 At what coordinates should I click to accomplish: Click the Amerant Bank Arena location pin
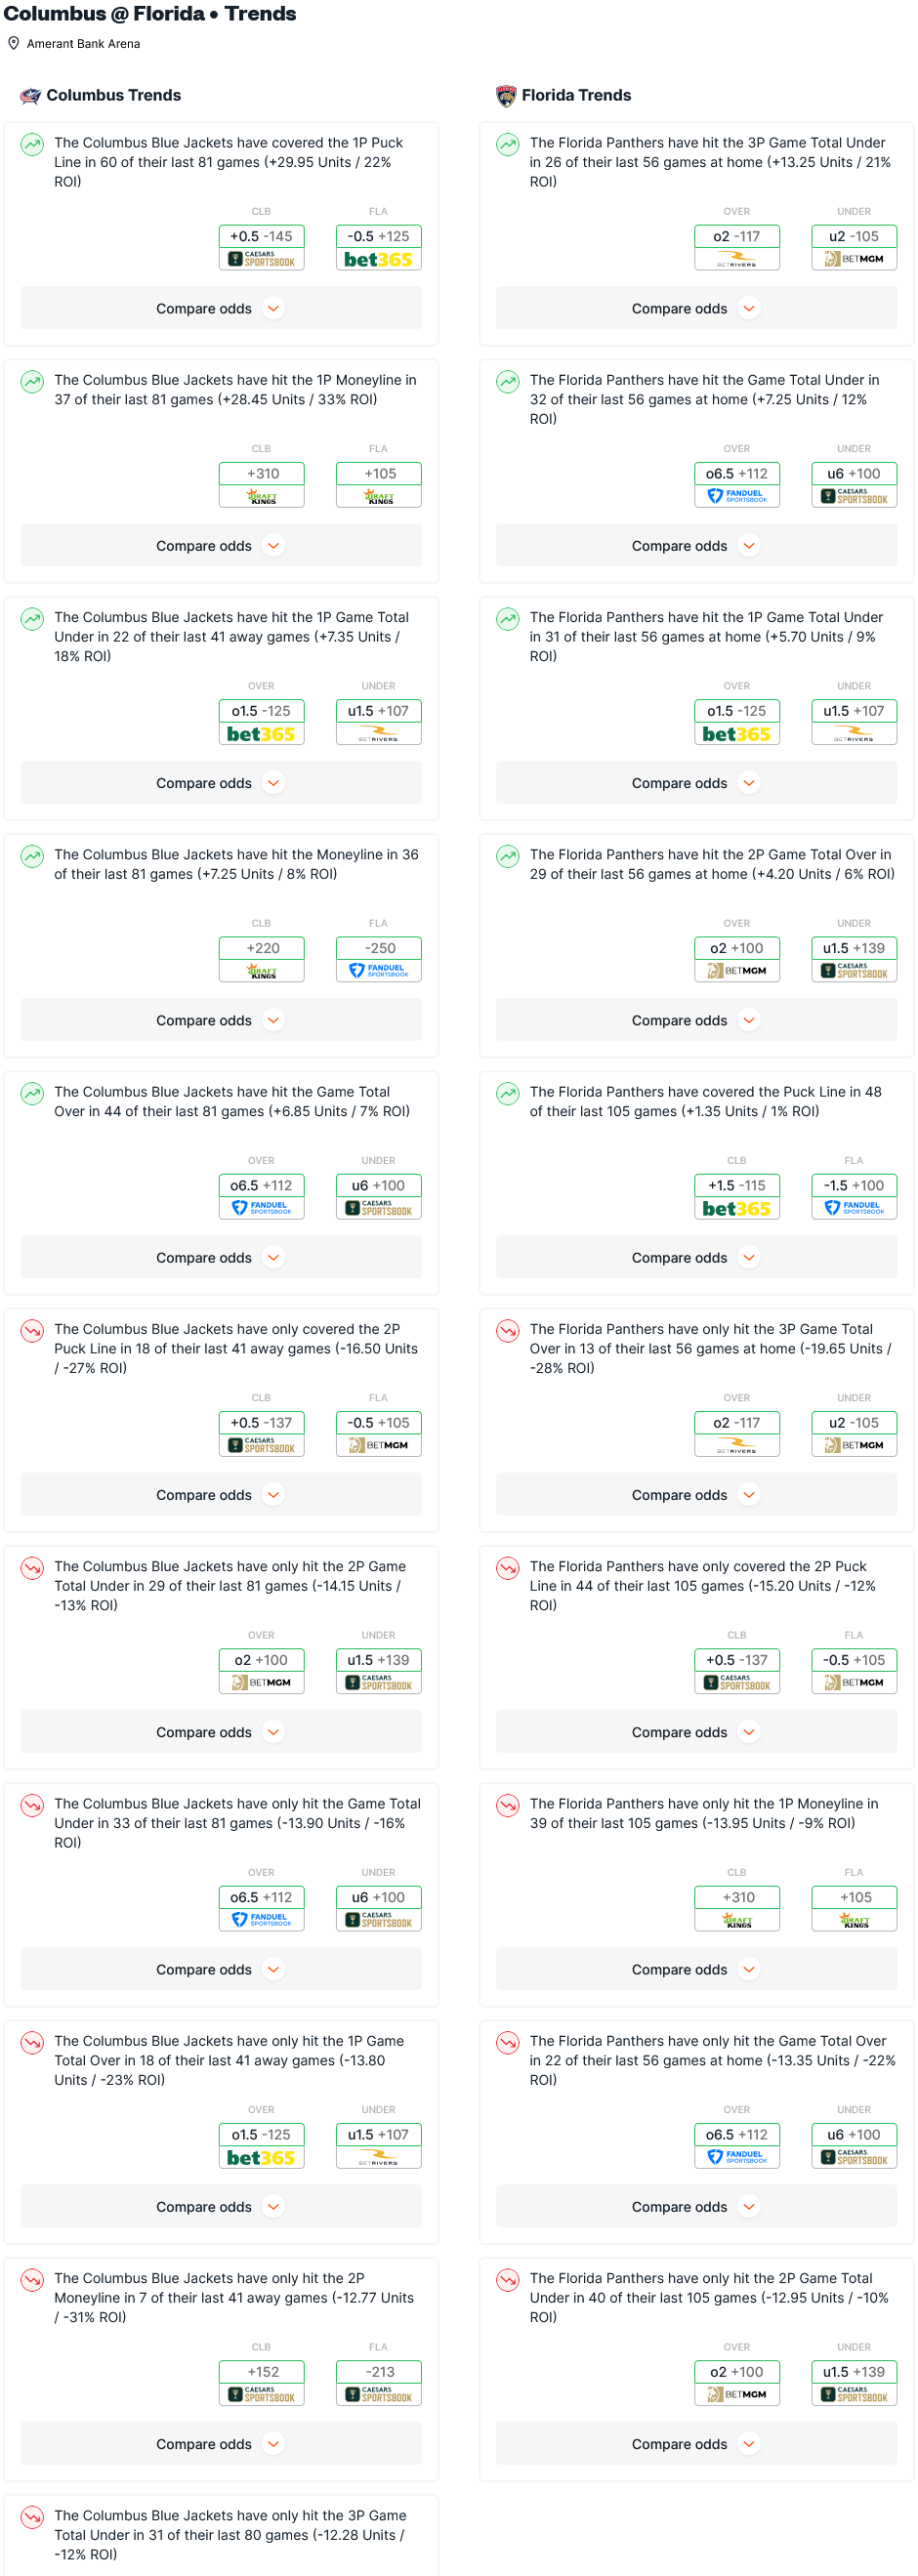point(14,44)
